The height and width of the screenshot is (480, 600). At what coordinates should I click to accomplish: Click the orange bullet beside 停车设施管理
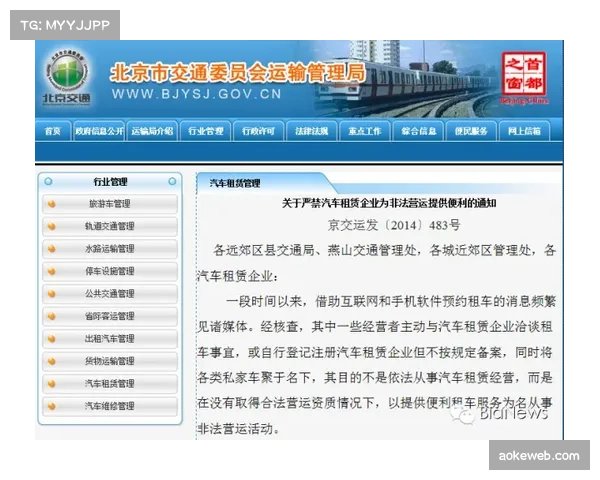tap(52, 271)
